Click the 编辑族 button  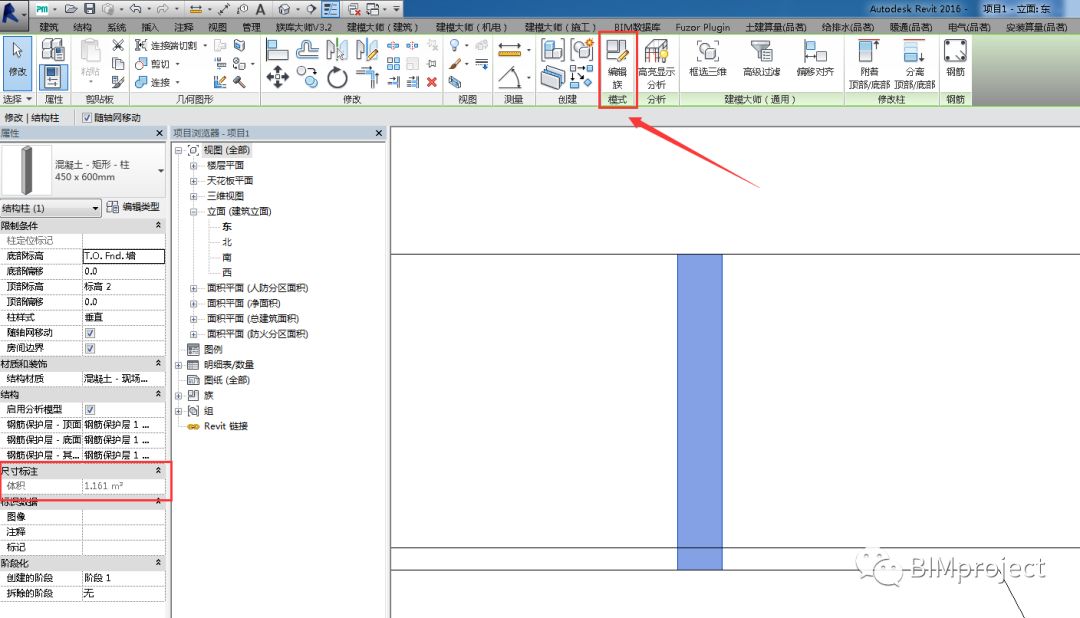pyautogui.click(x=617, y=64)
